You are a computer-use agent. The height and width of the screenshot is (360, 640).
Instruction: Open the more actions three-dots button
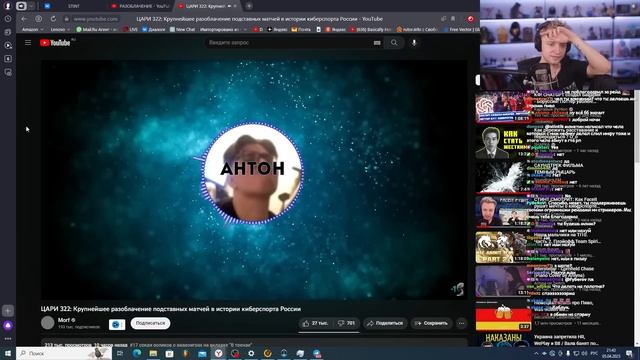pos(462,323)
